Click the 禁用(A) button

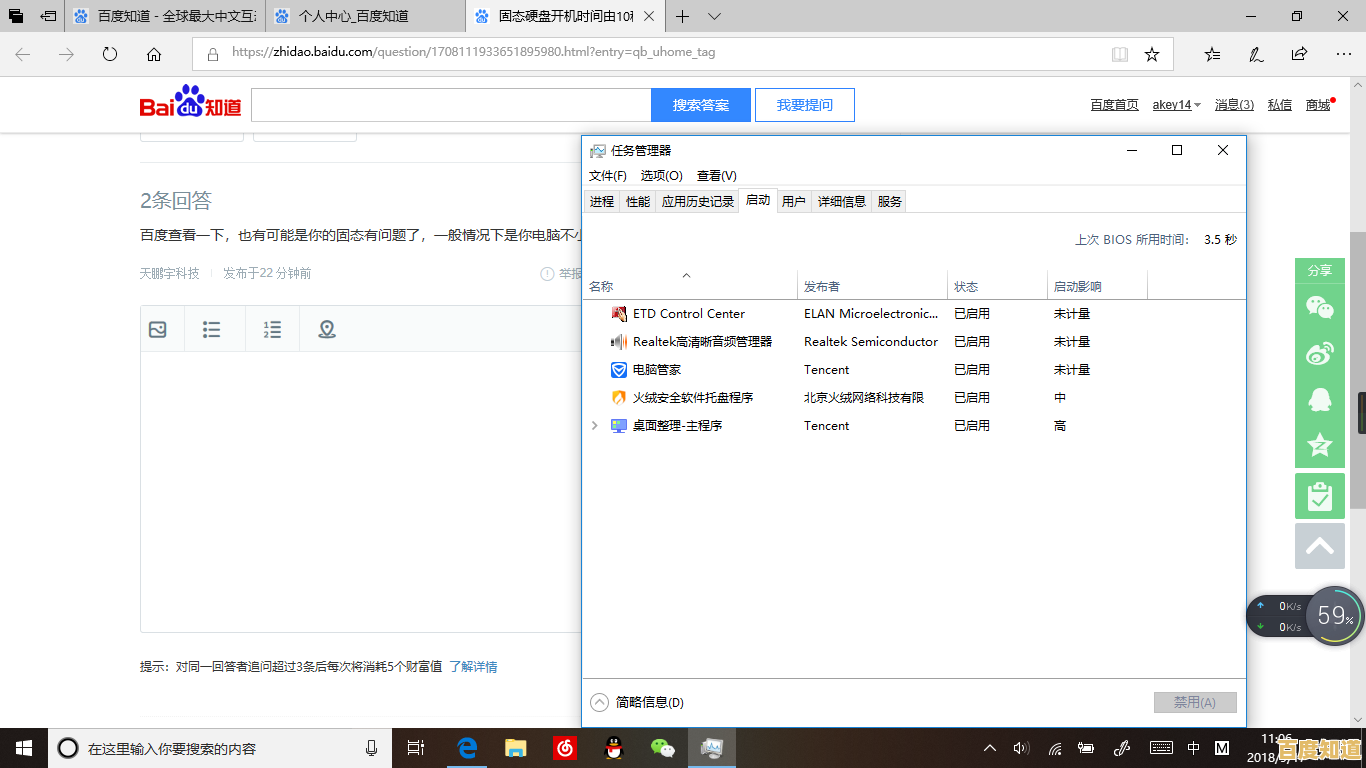pos(1195,702)
